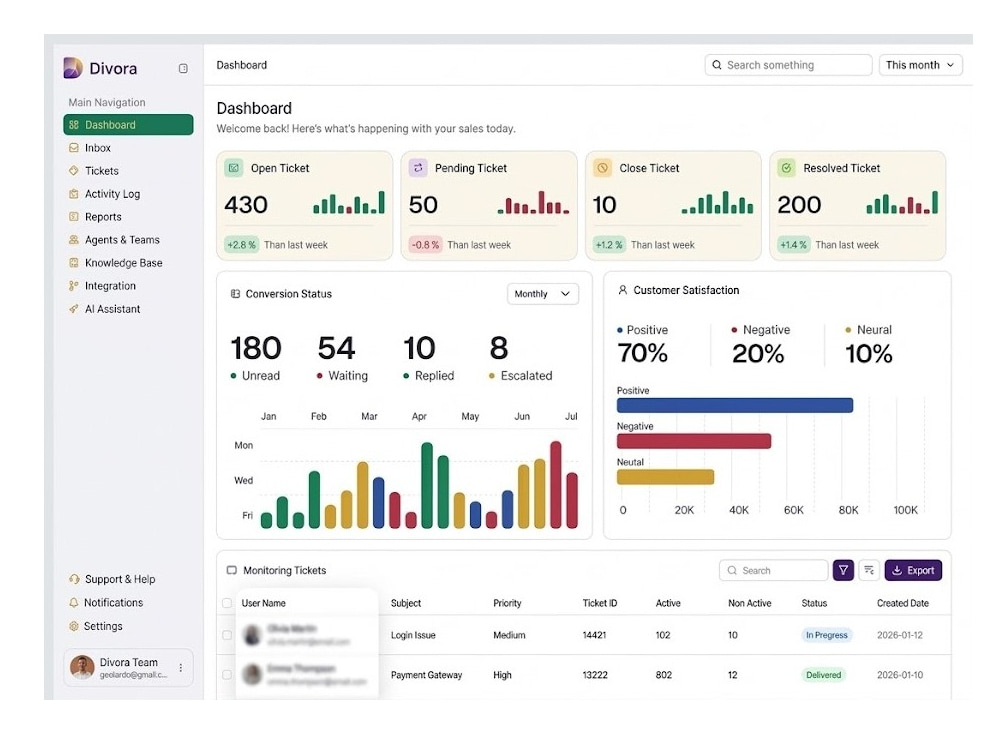The width and height of the screenshot is (1000, 750).
Task: Click the Delivered status badge
Action: [x=823, y=675]
